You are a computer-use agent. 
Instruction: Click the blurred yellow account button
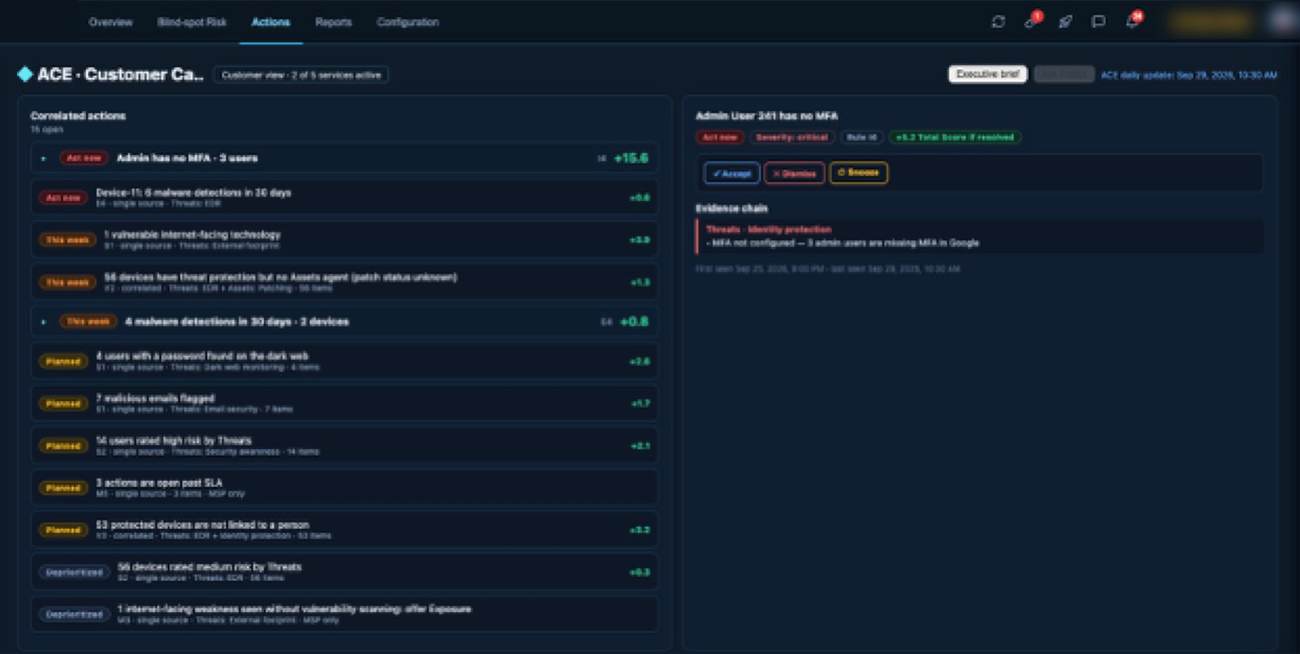pyautogui.click(x=1211, y=21)
